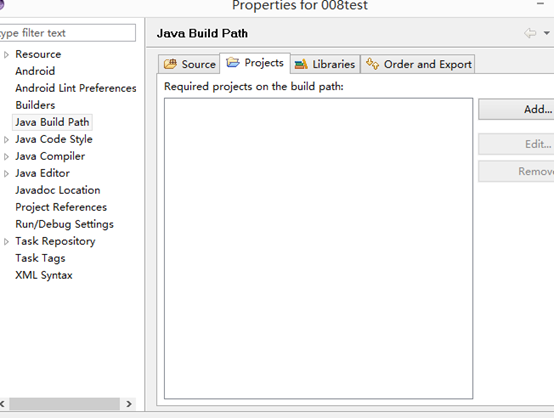Focus the type filter text field

tap(67, 33)
